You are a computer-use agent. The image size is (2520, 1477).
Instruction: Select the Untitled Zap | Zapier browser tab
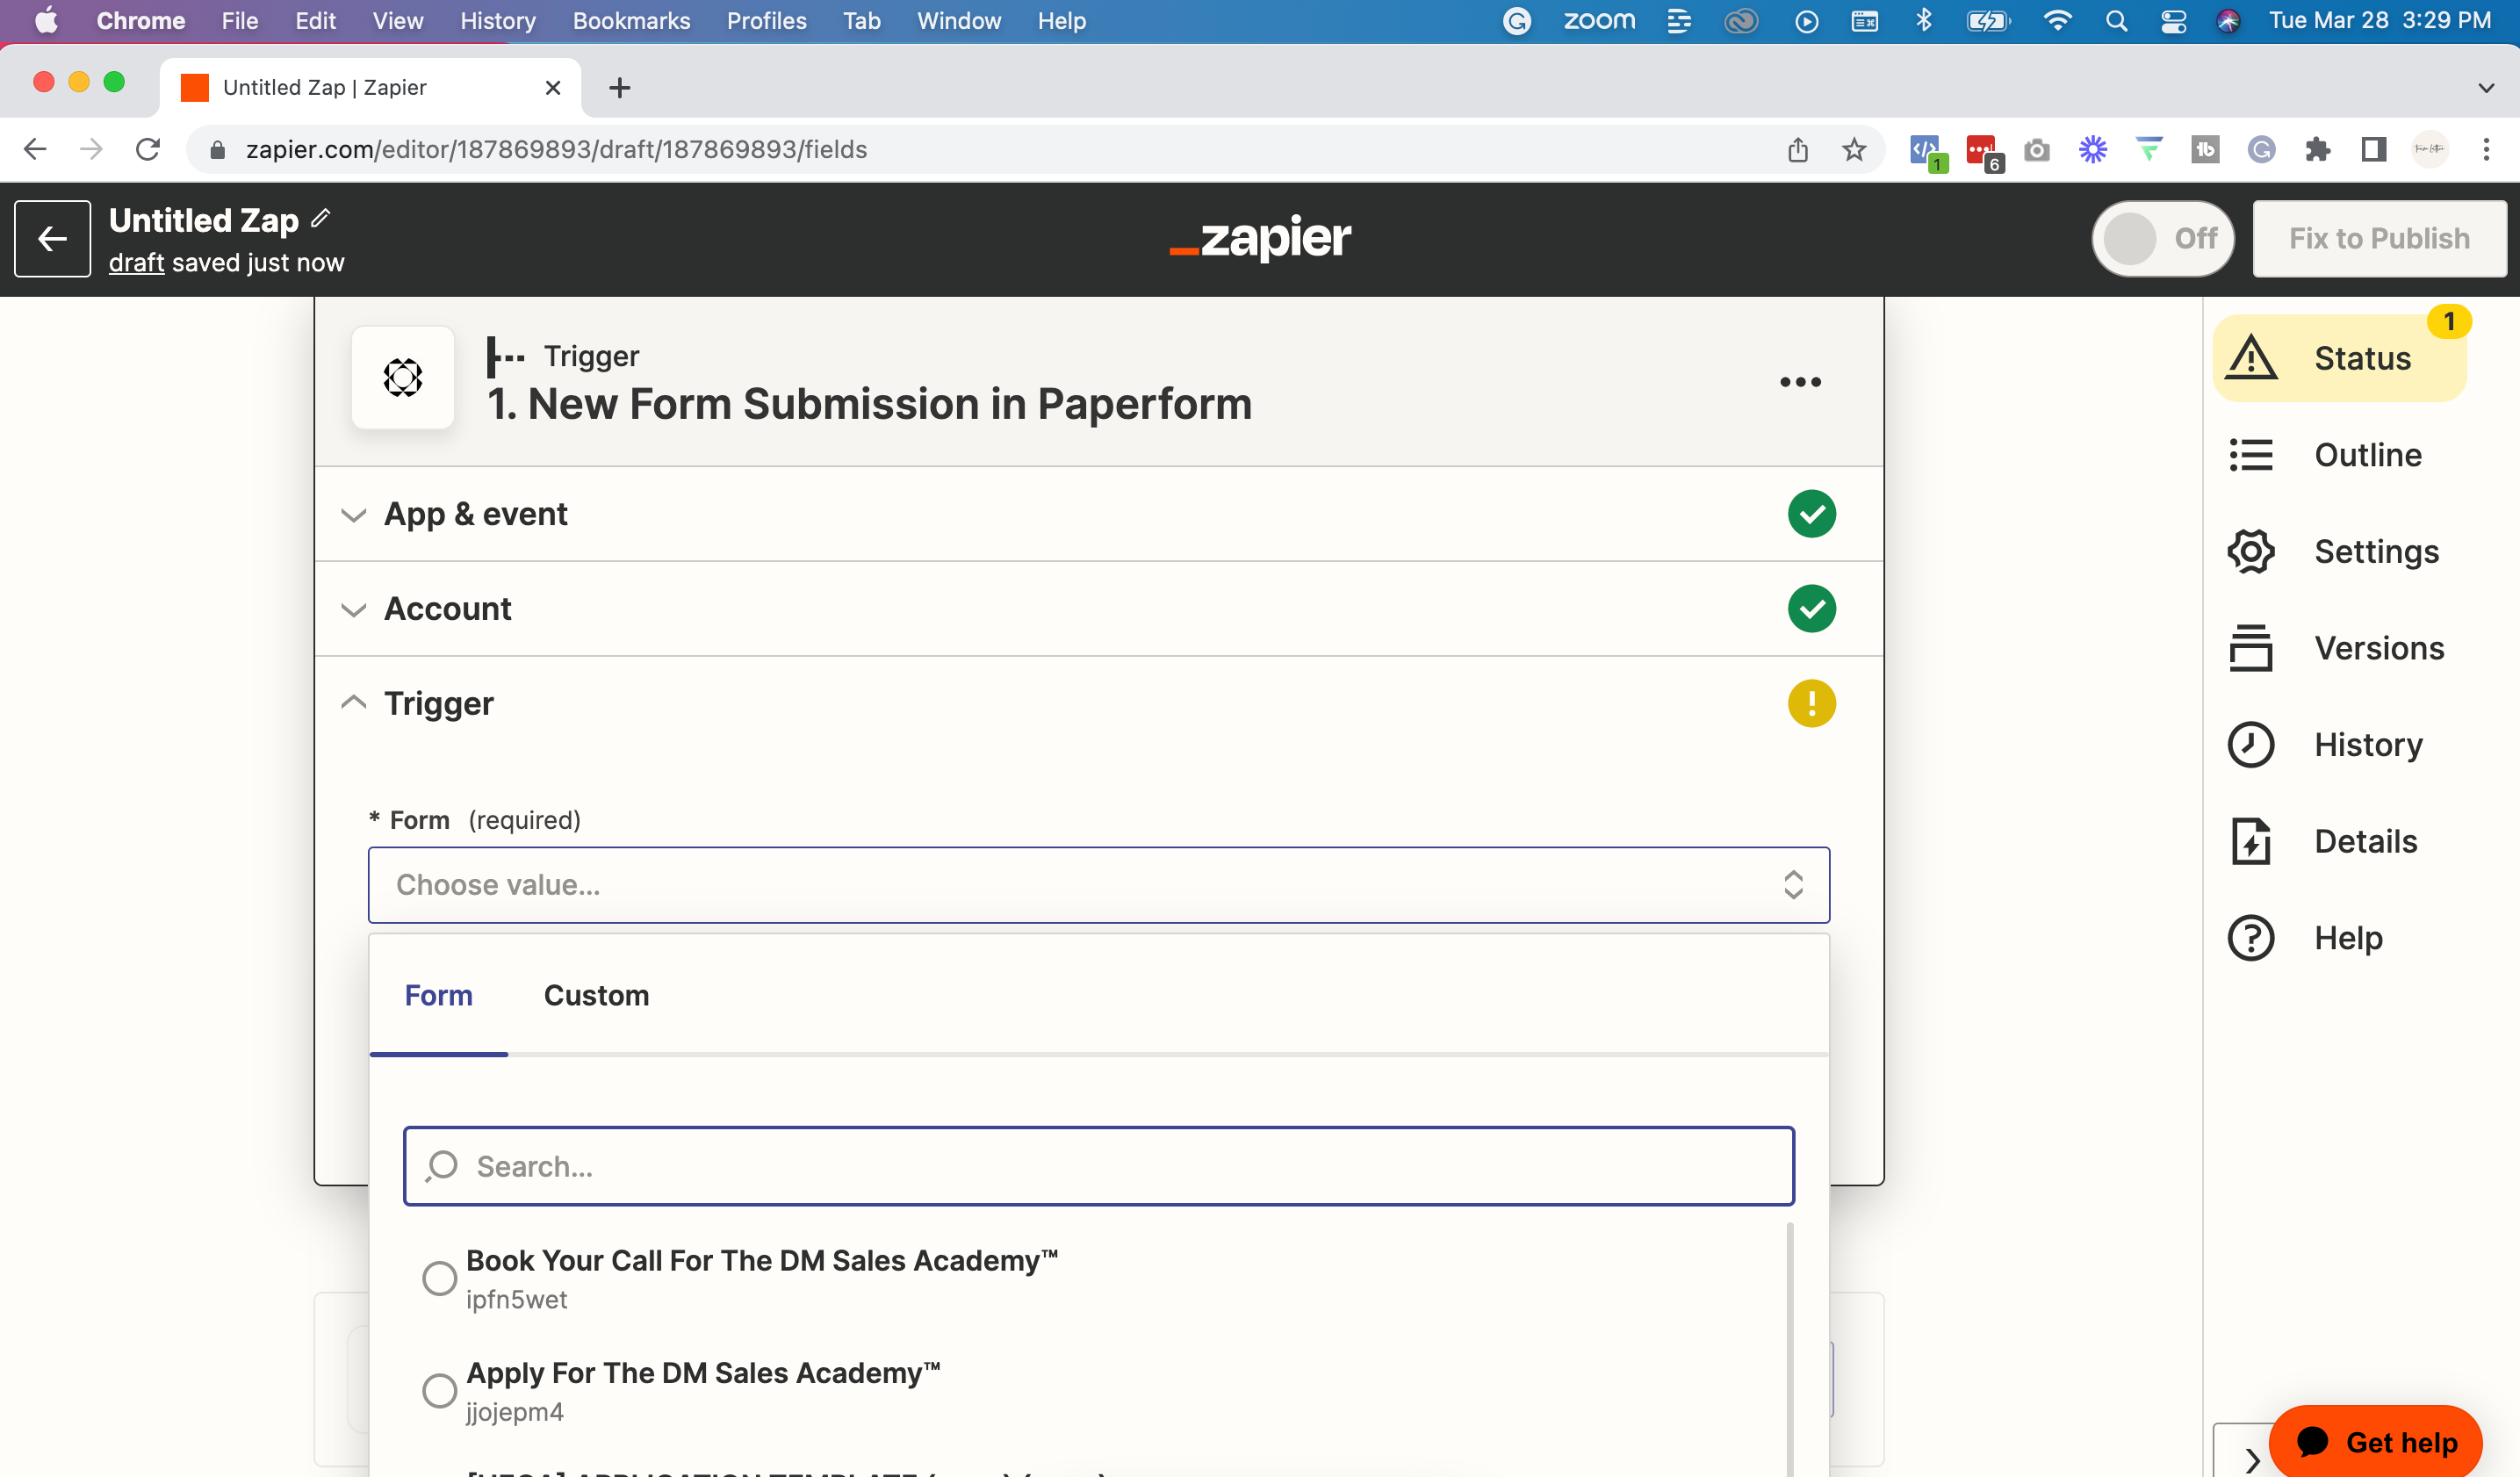[370, 87]
